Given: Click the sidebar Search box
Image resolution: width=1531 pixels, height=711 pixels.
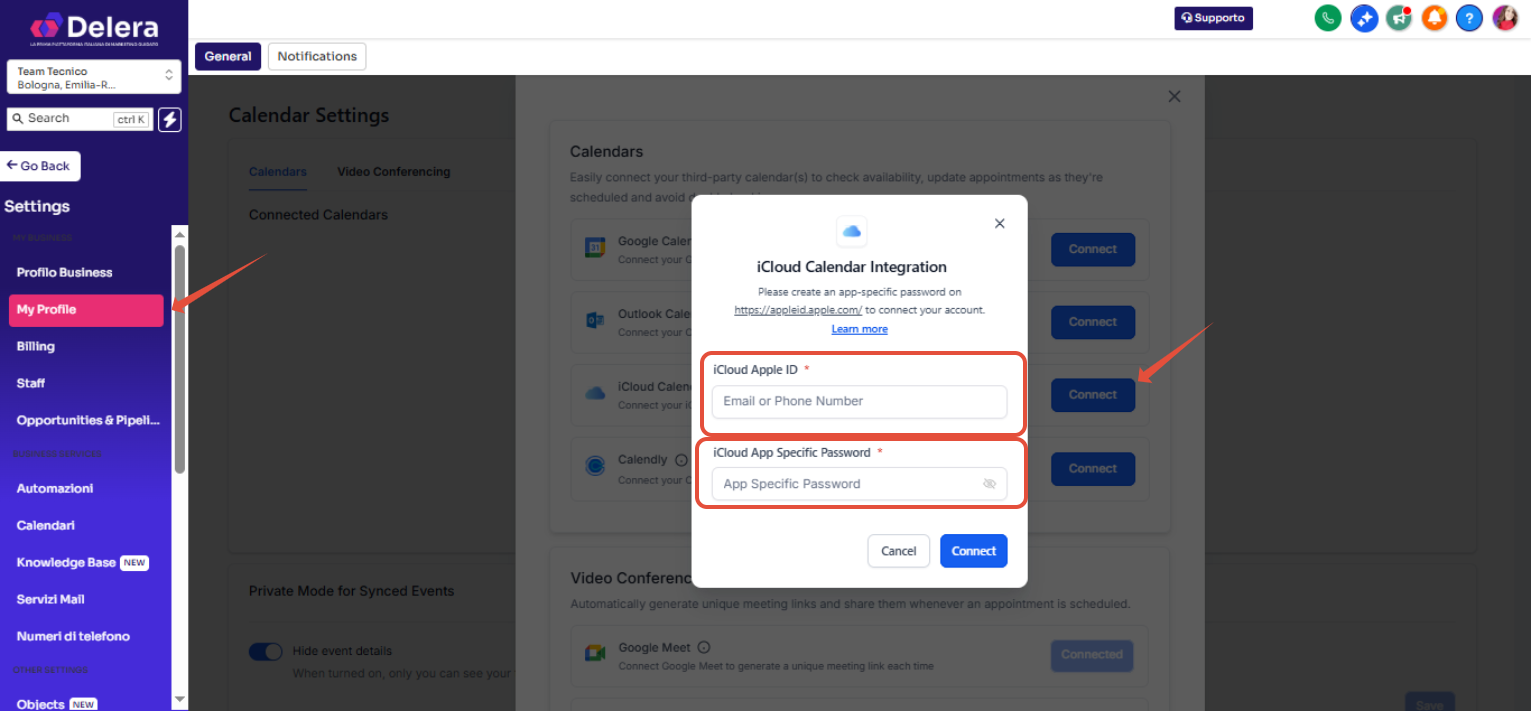Looking at the screenshot, I should [x=80, y=119].
